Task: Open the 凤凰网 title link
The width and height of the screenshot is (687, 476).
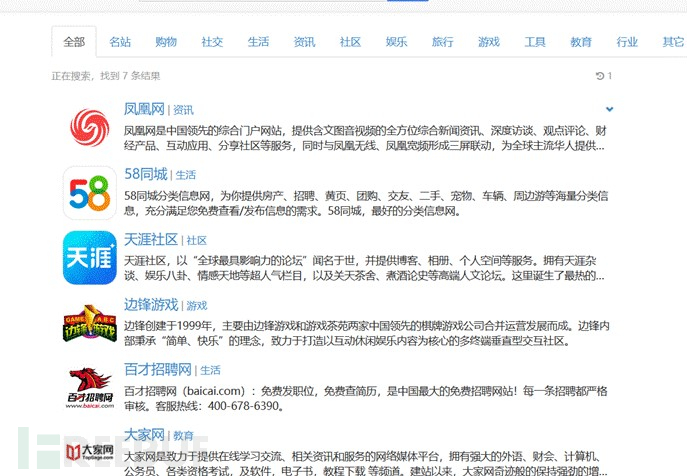Action: [144, 109]
